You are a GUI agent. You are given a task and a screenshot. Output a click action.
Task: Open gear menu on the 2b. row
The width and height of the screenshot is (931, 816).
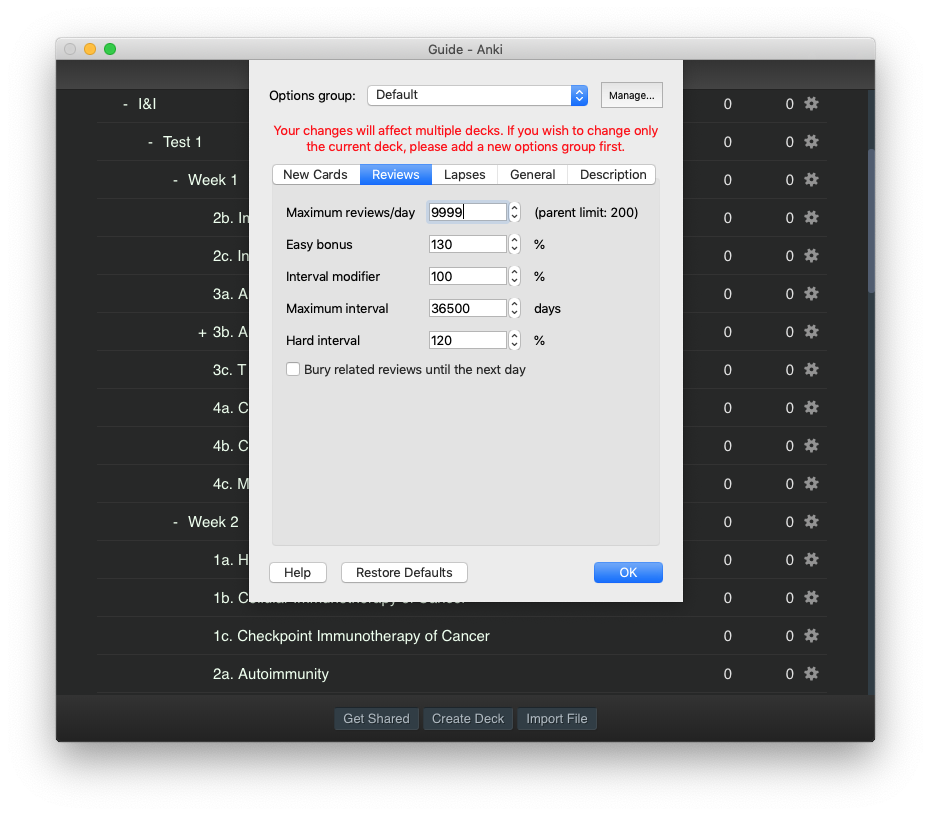click(811, 218)
